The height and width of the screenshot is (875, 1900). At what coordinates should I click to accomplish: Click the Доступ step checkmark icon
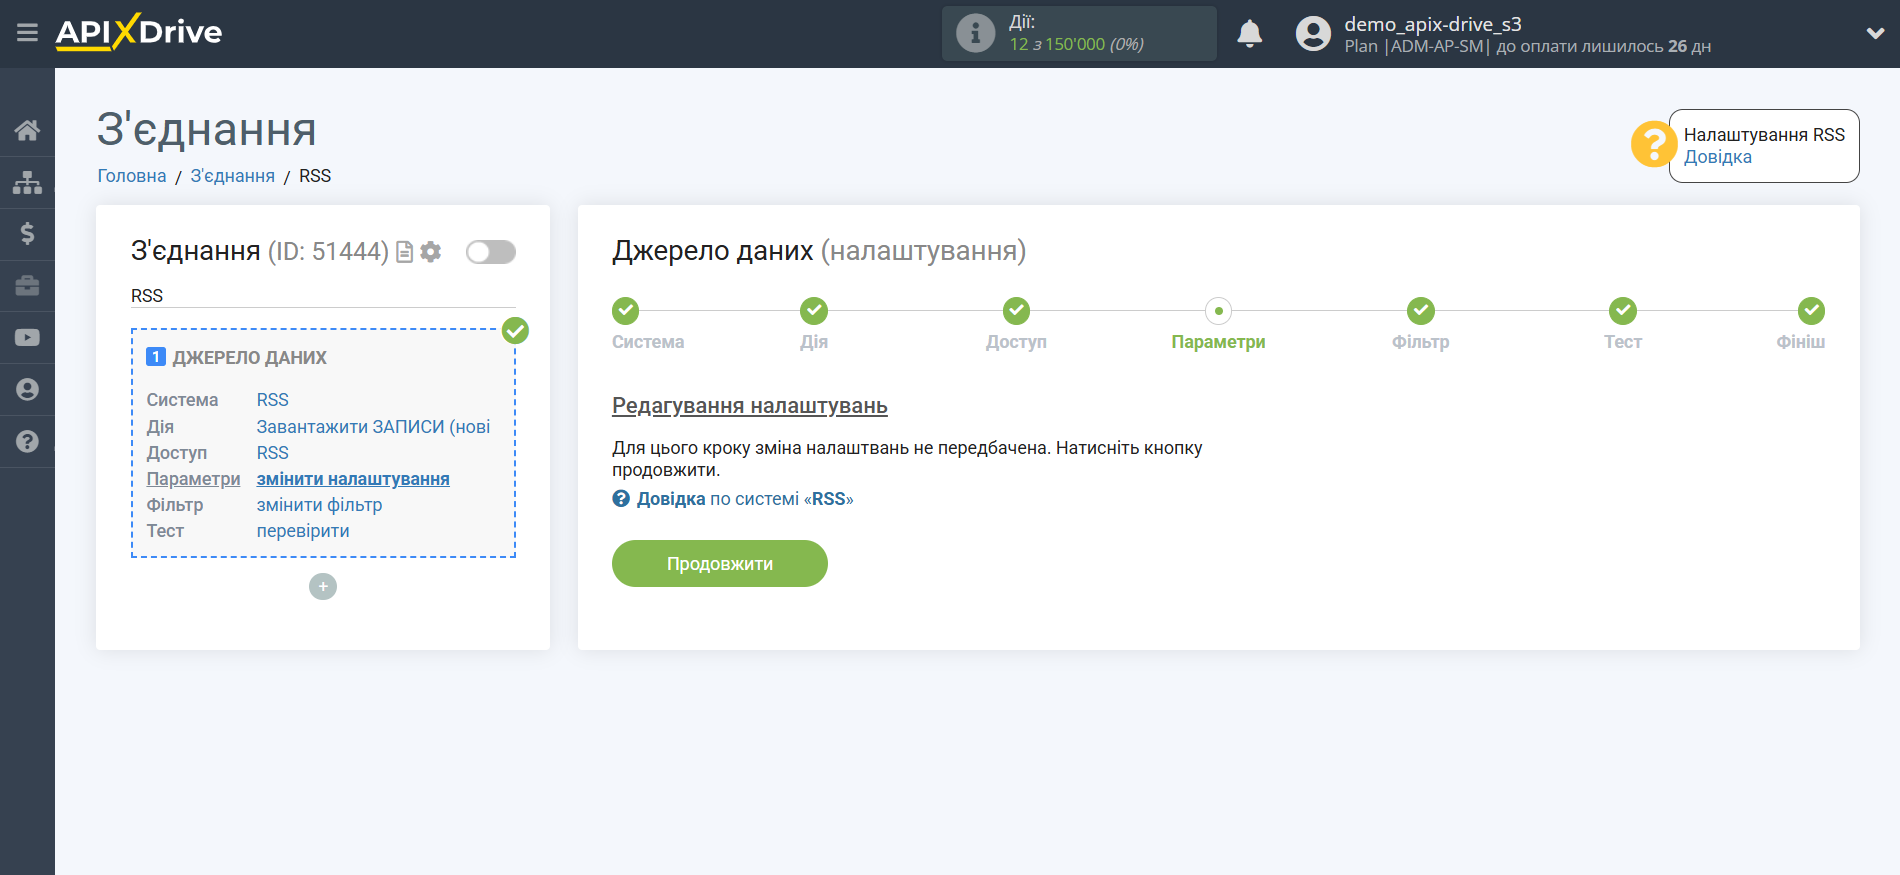click(1017, 311)
